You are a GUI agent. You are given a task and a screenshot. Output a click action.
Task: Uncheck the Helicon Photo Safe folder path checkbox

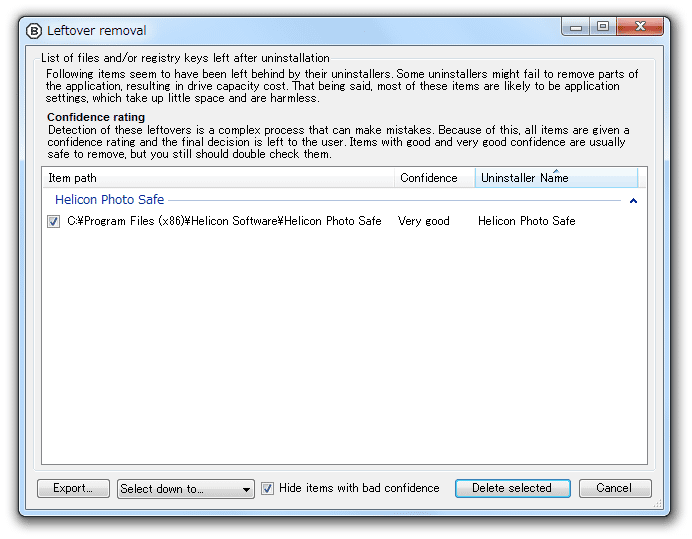53,221
